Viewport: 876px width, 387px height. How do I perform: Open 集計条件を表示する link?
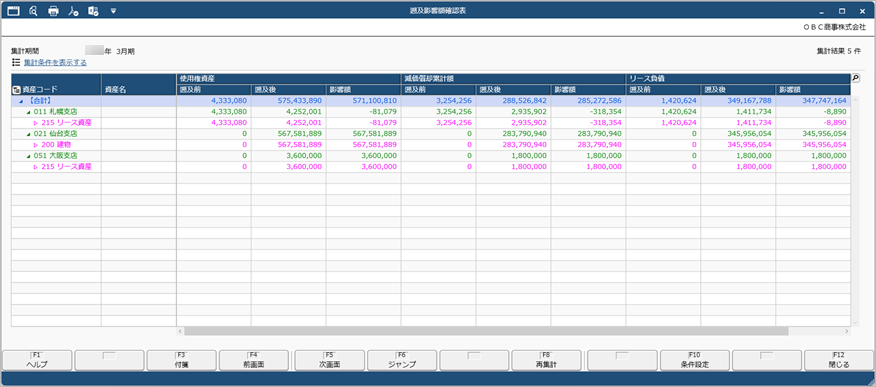(55, 63)
